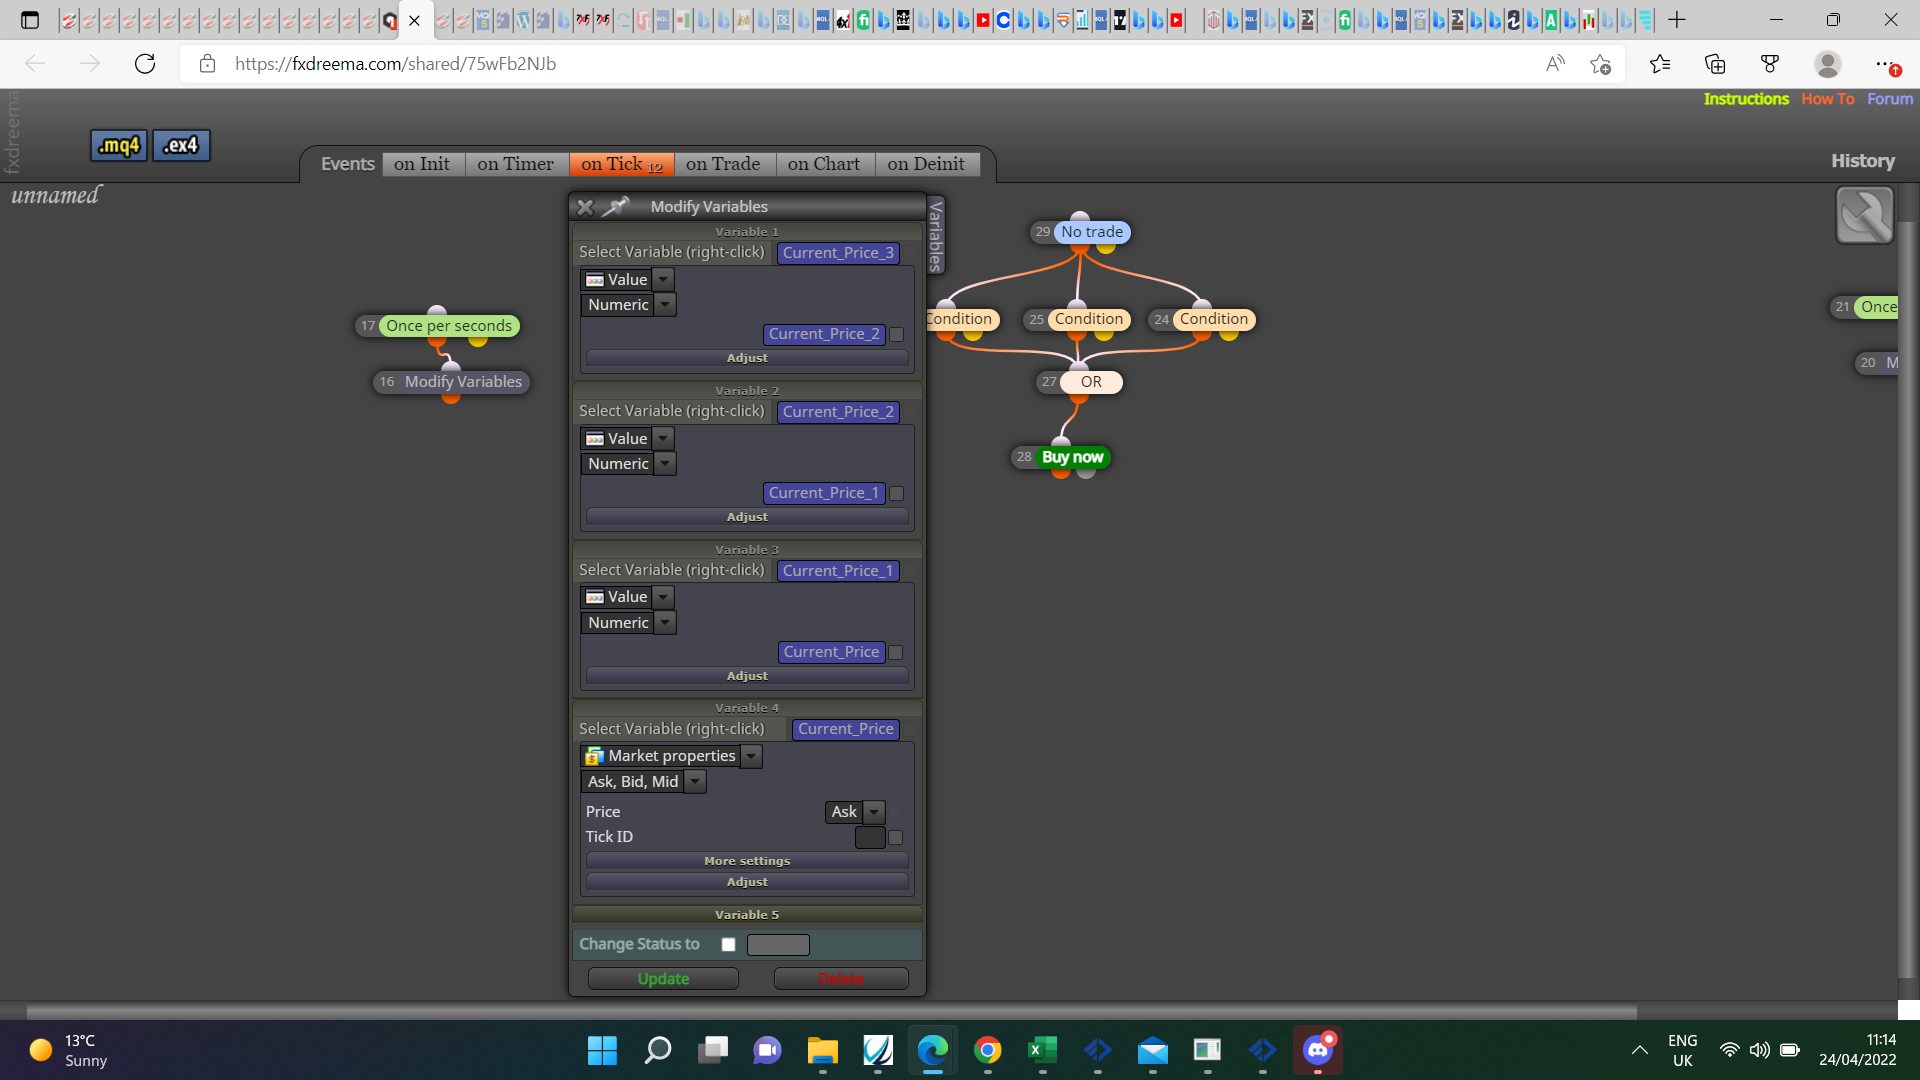Select the No trade block 29

pyautogui.click(x=1092, y=232)
